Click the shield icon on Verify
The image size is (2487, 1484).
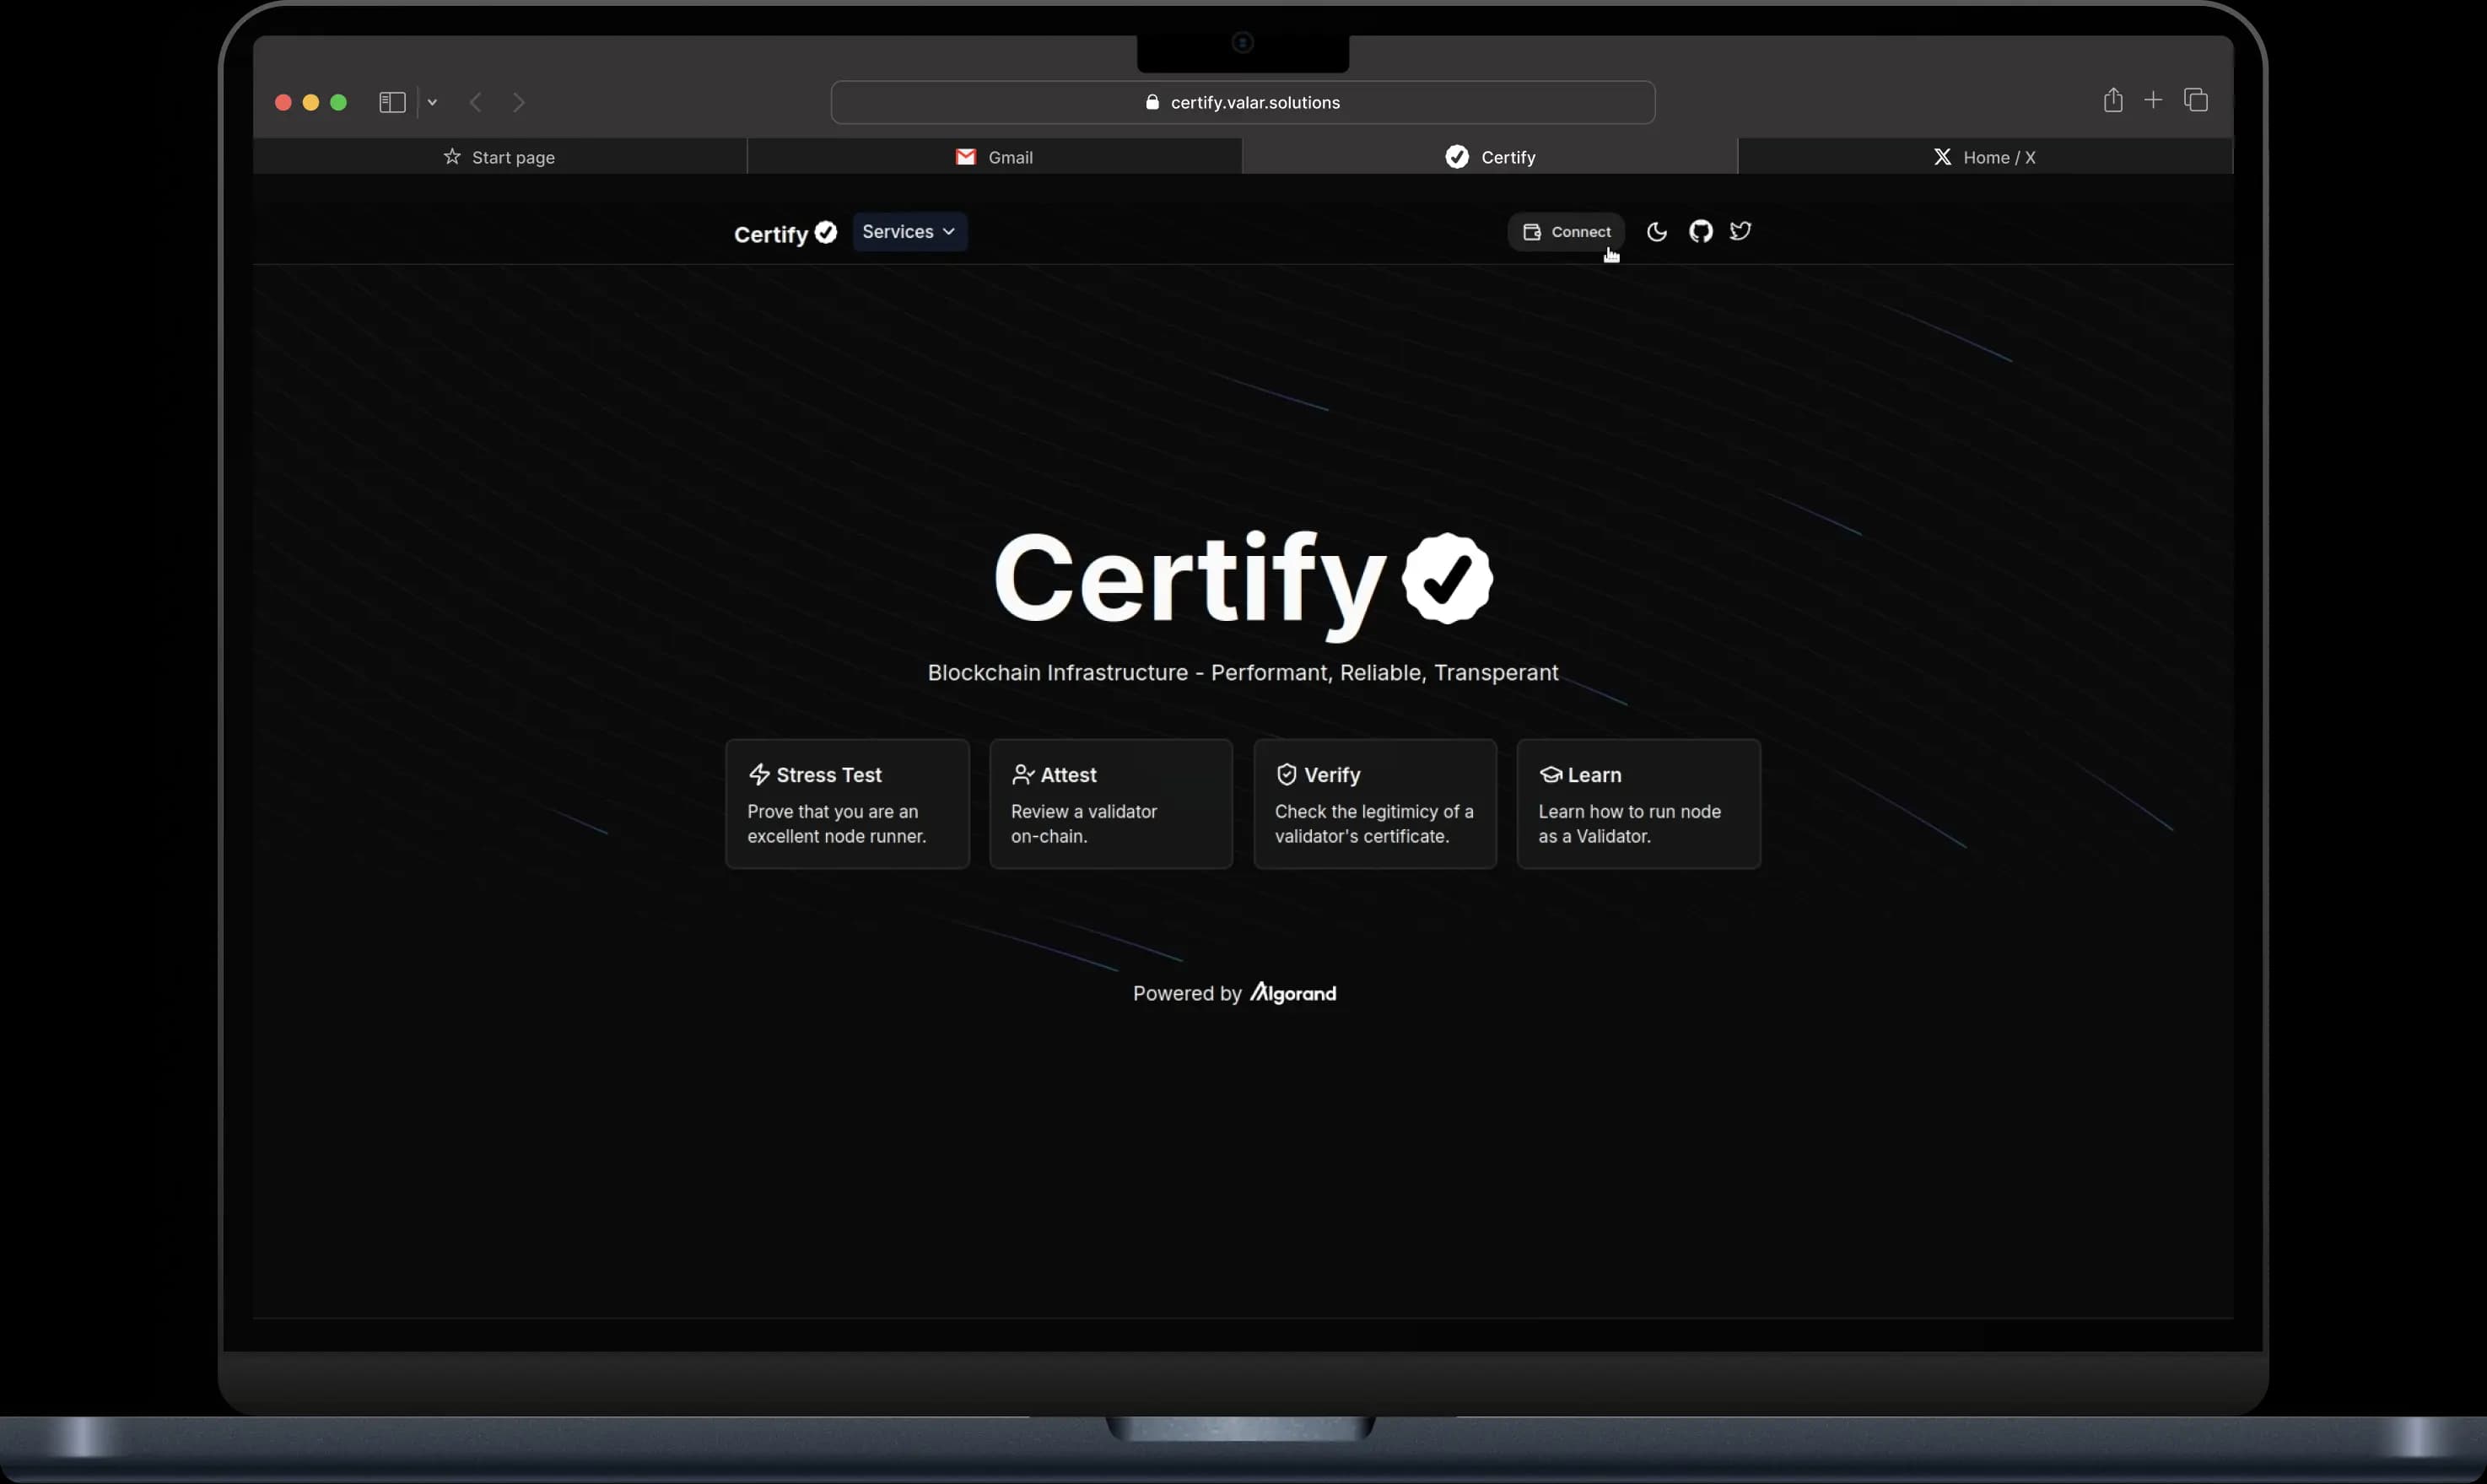click(1287, 775)
